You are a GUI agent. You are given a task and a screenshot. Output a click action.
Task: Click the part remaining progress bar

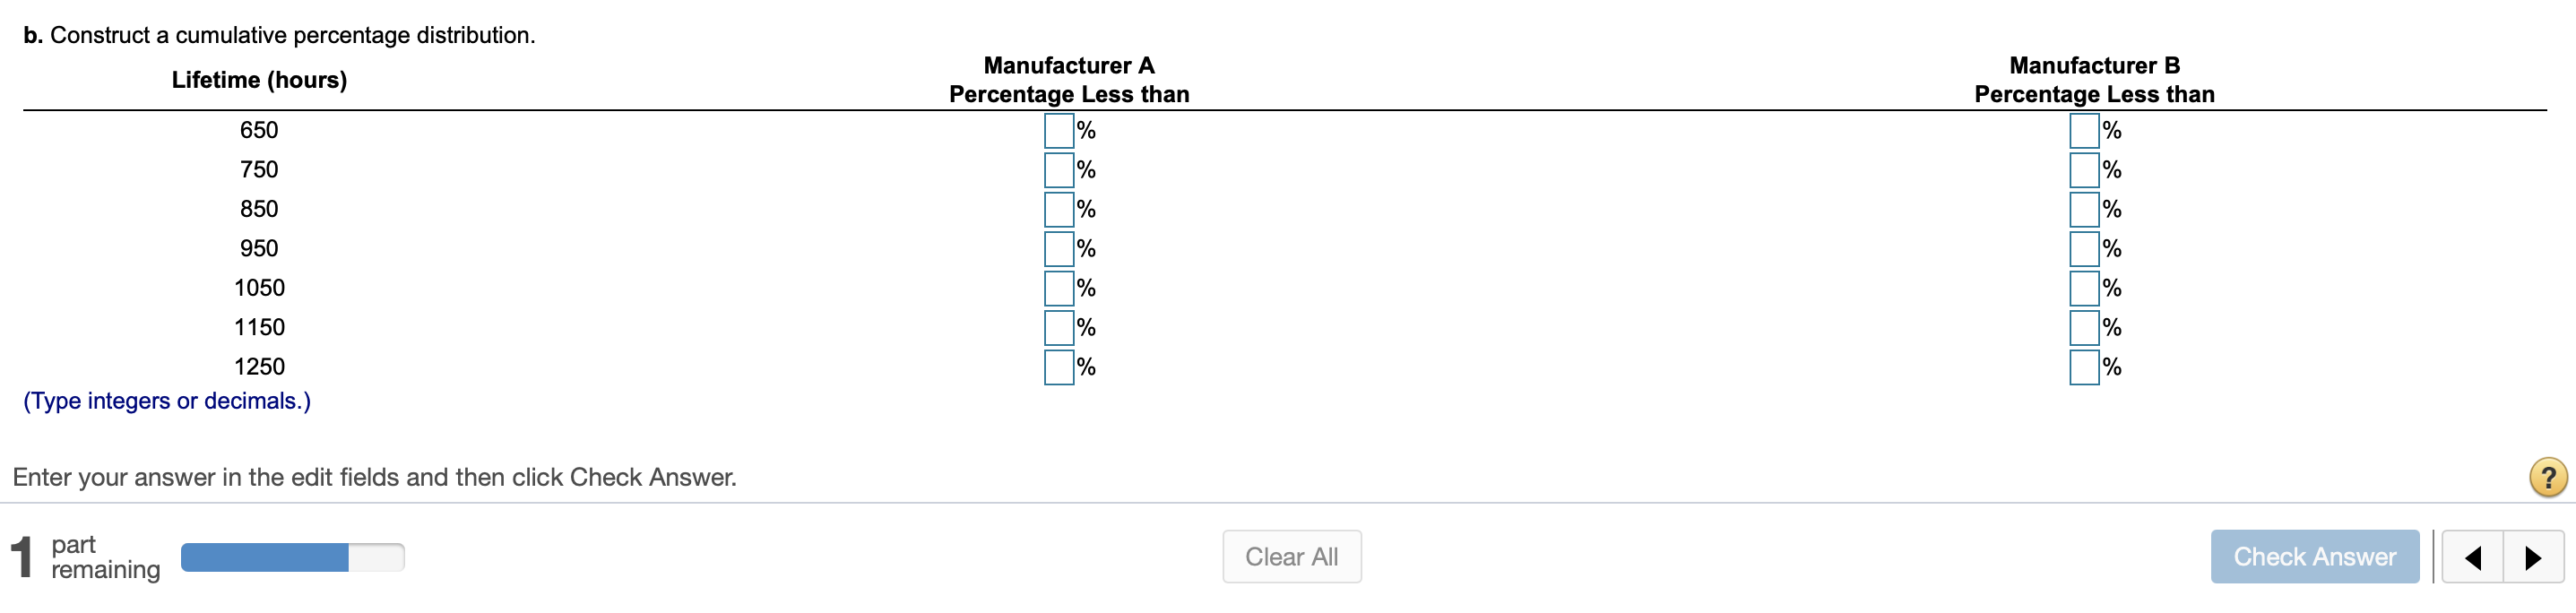pyautogui.click(x=292, y=557)
